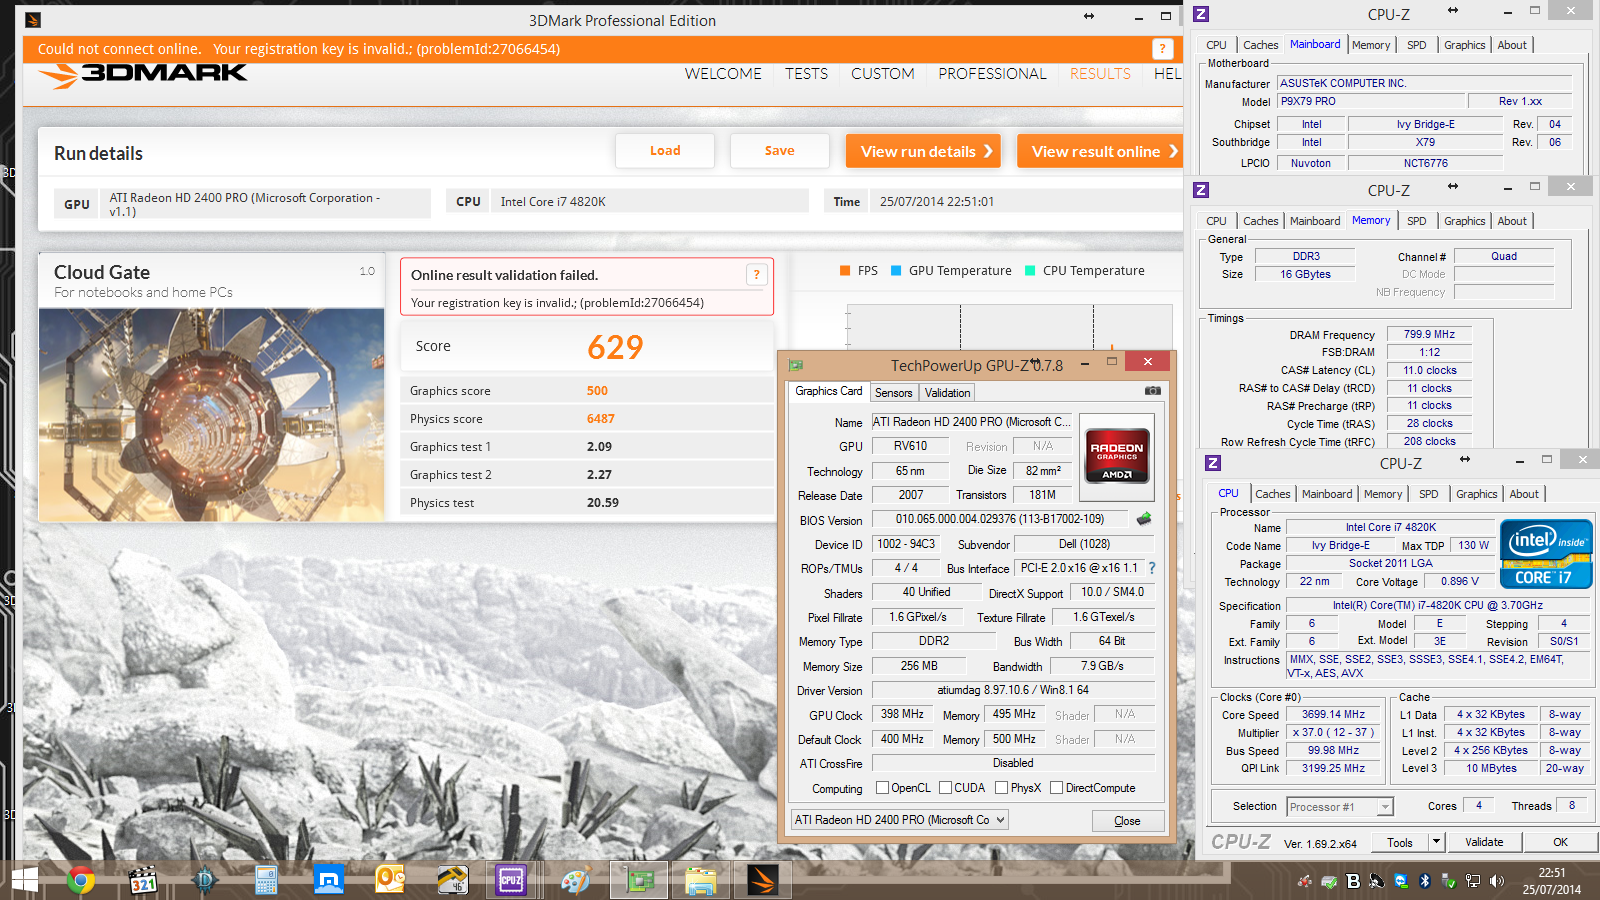Screen dimensions: 1600x900
Task: Click View result online button
Action: tap(1101, 151)
